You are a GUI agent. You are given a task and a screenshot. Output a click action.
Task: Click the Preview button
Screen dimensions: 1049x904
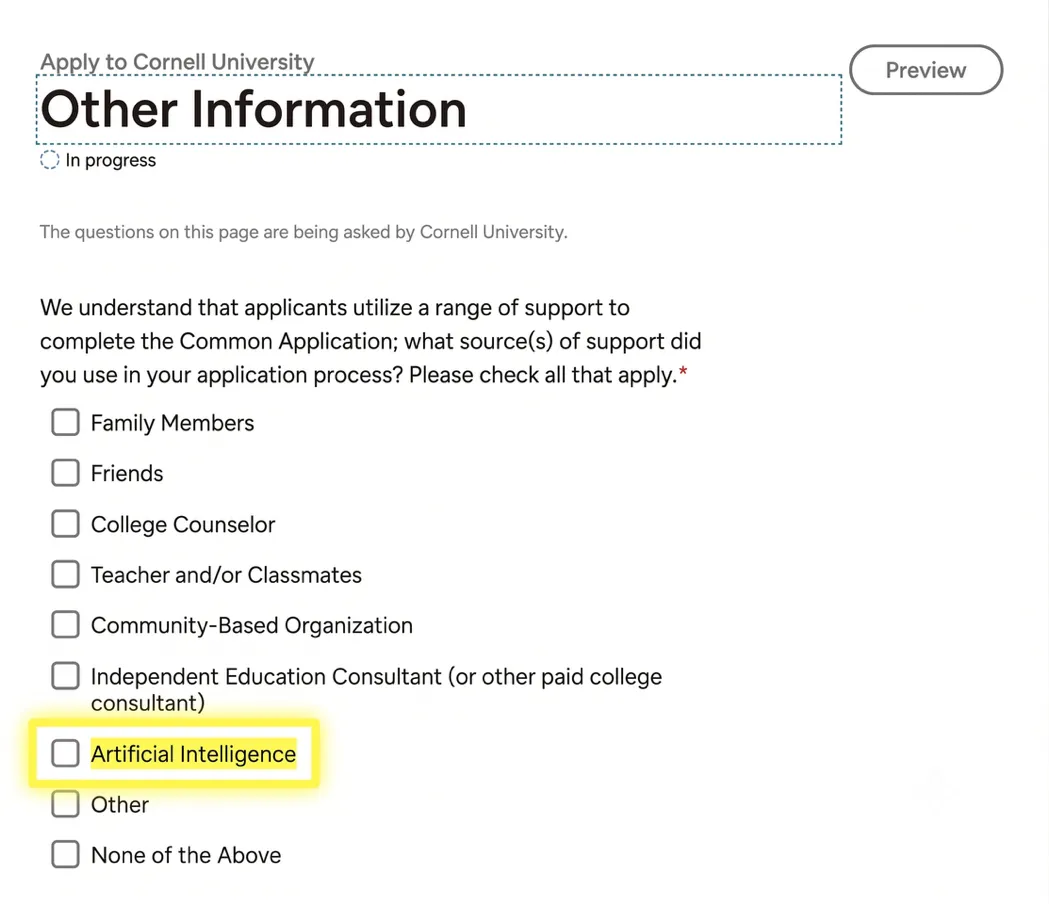pos(926,70)
